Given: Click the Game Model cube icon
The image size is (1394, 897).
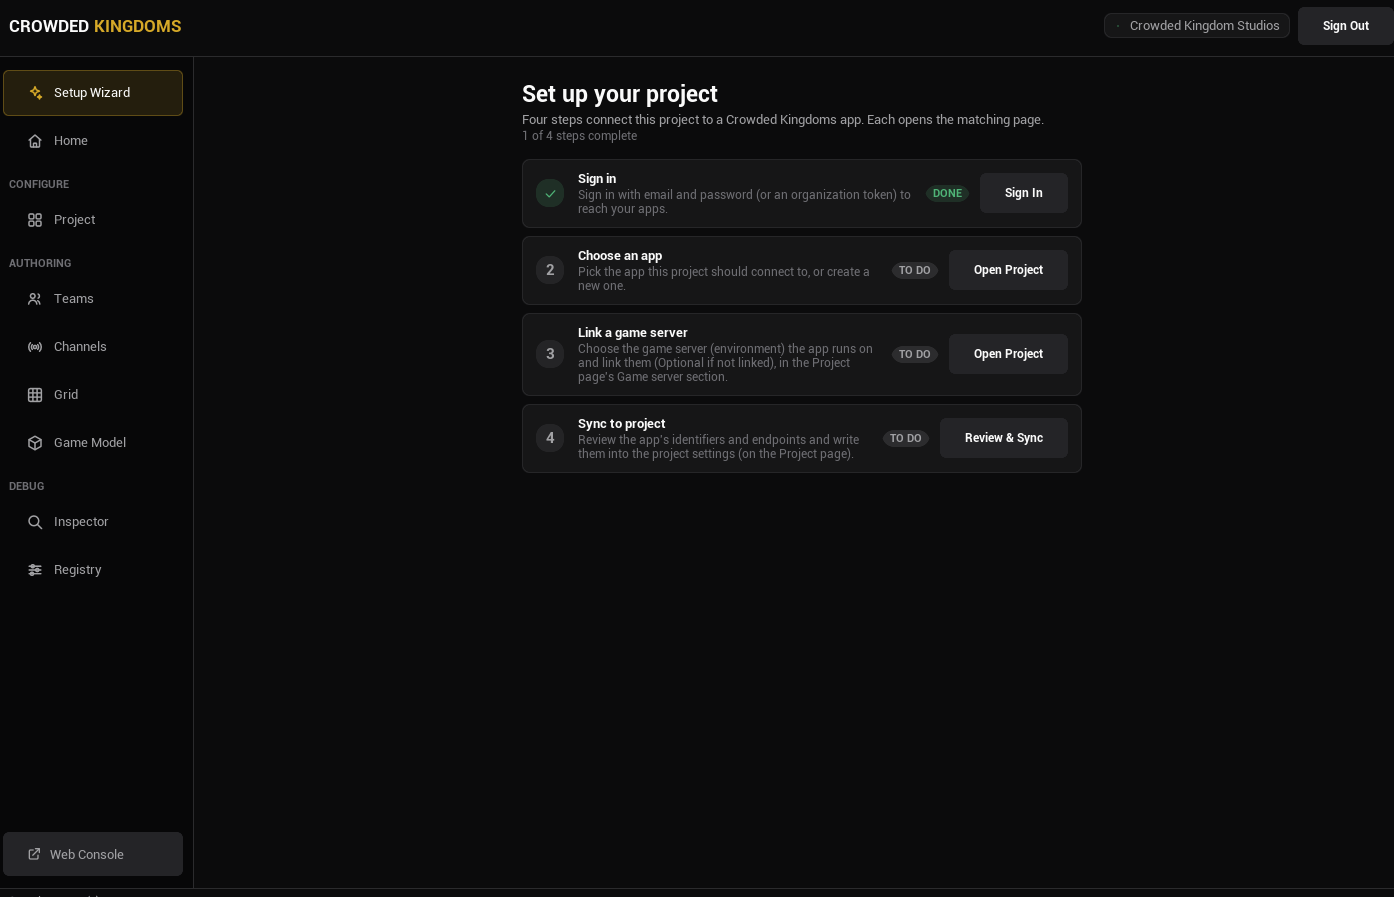Looking at the screenshot, I should pyautogui.click(x=35, y=443).
